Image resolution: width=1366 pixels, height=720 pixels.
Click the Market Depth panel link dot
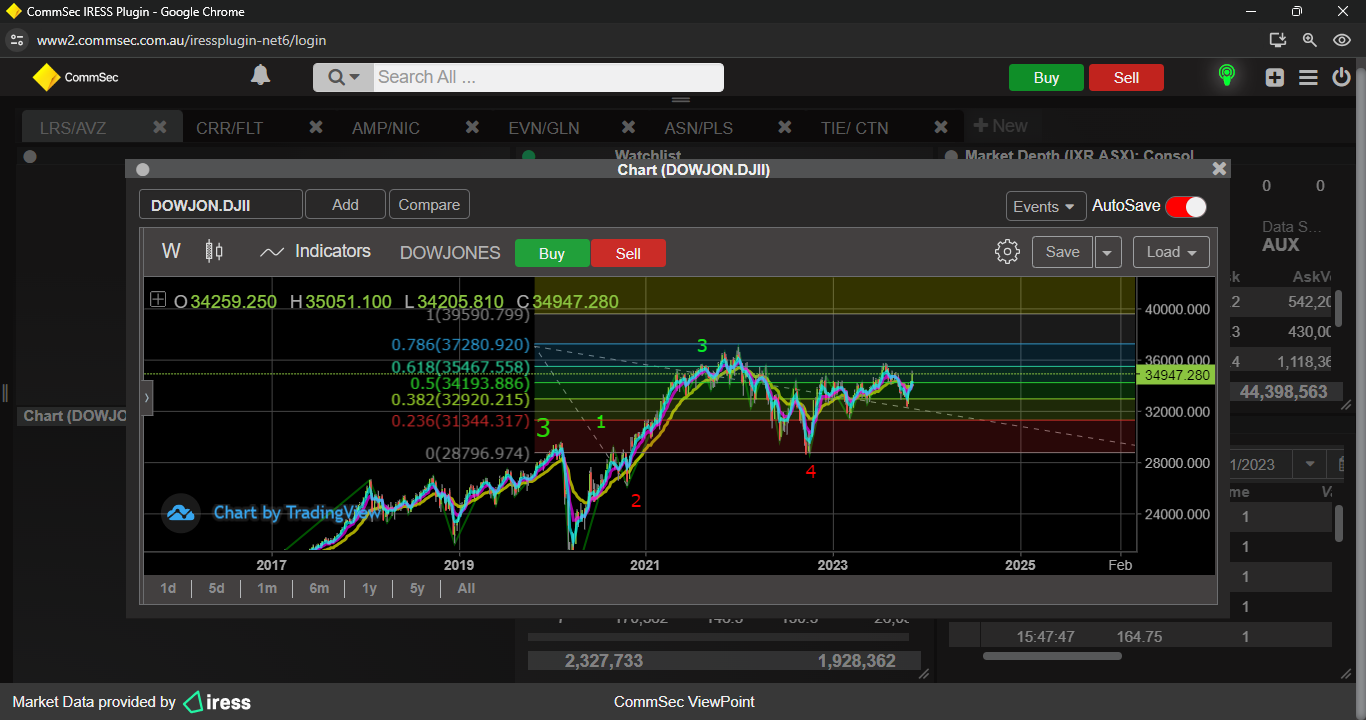tap(950, 156)
